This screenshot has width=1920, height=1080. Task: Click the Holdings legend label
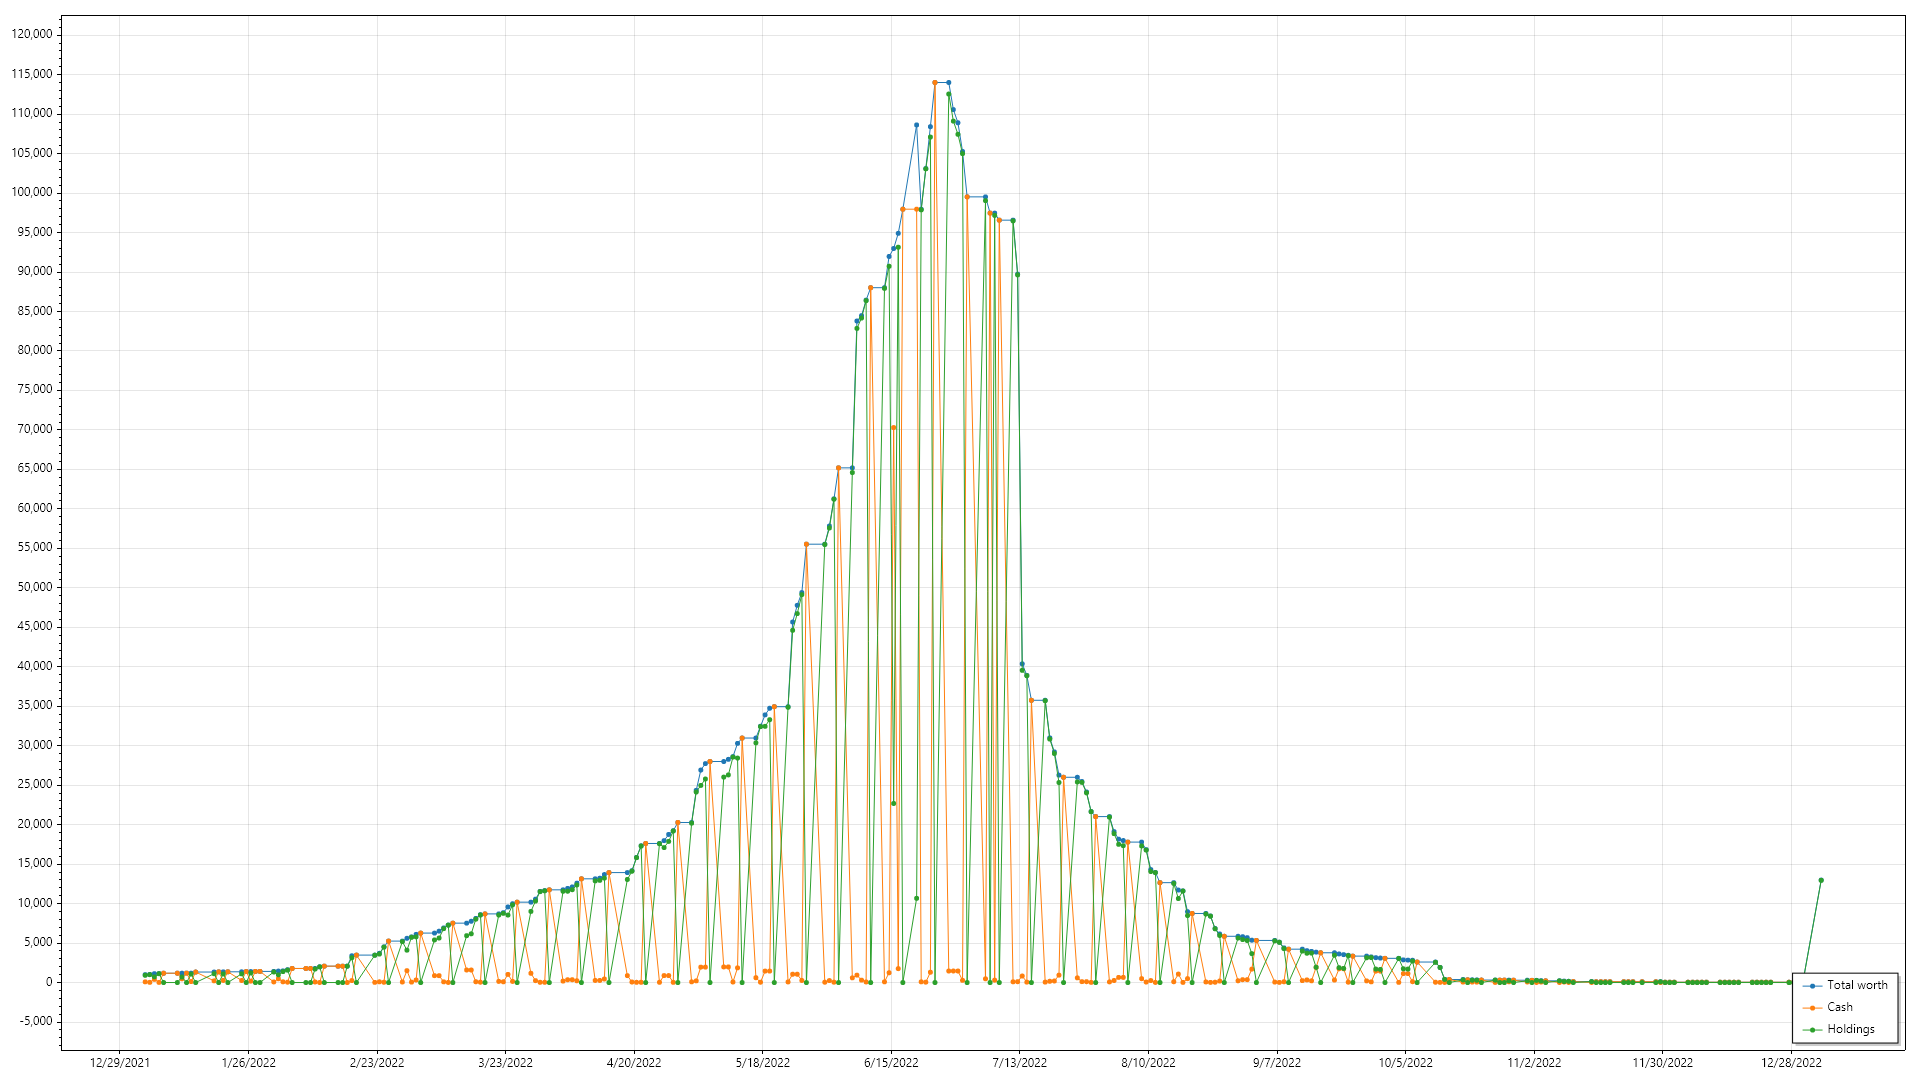[x=1851, y=1029]
